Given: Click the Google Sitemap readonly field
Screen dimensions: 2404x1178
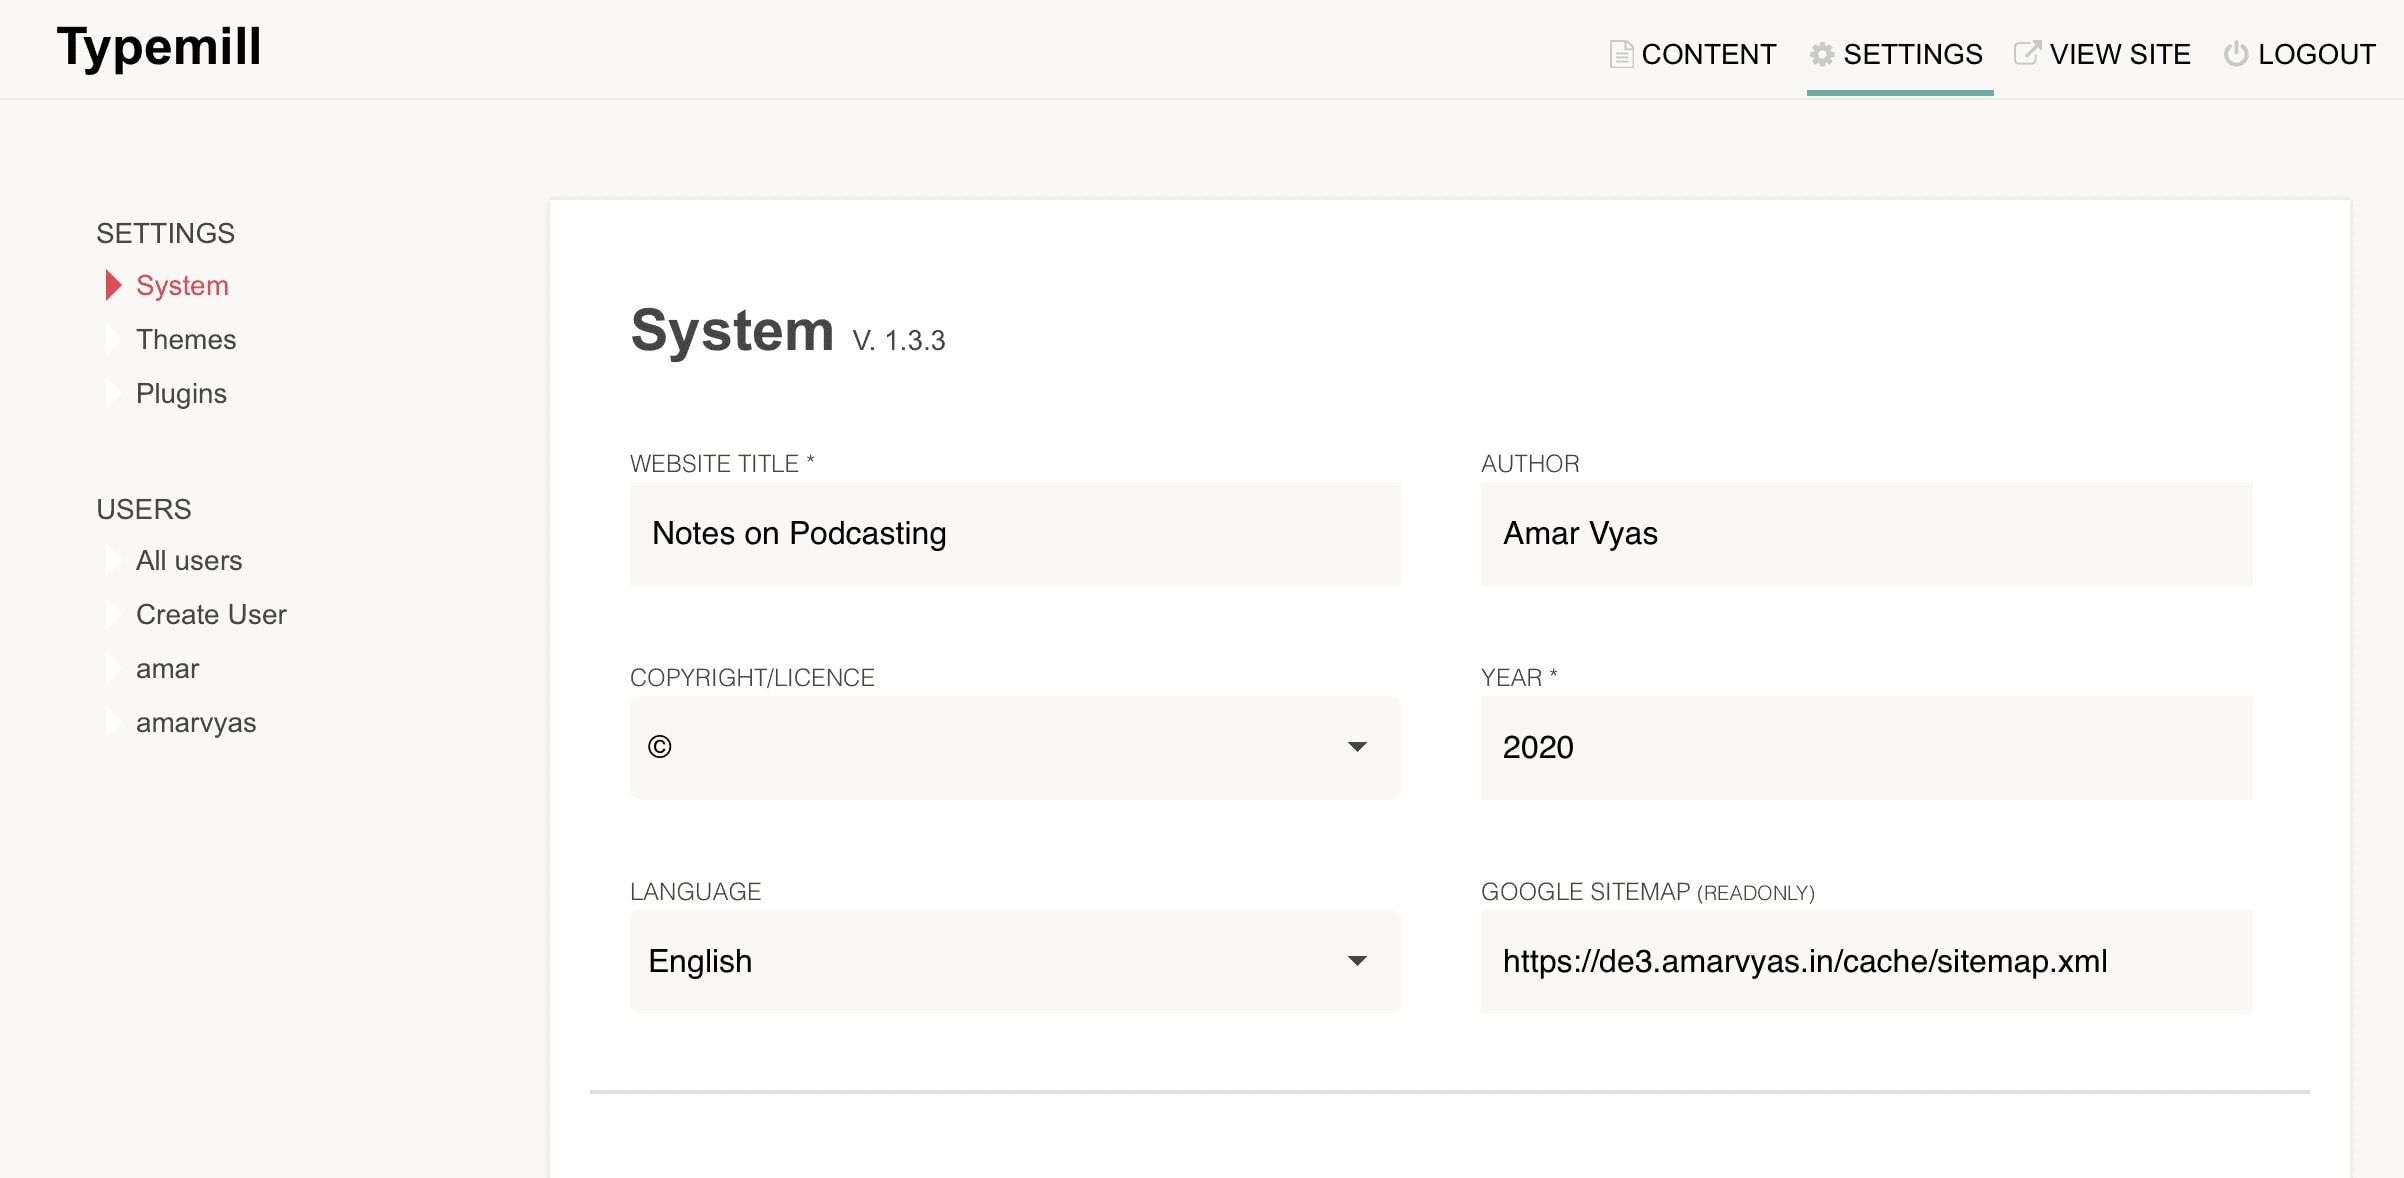Looking at the screenshot, I should [x=1866, y=962].
